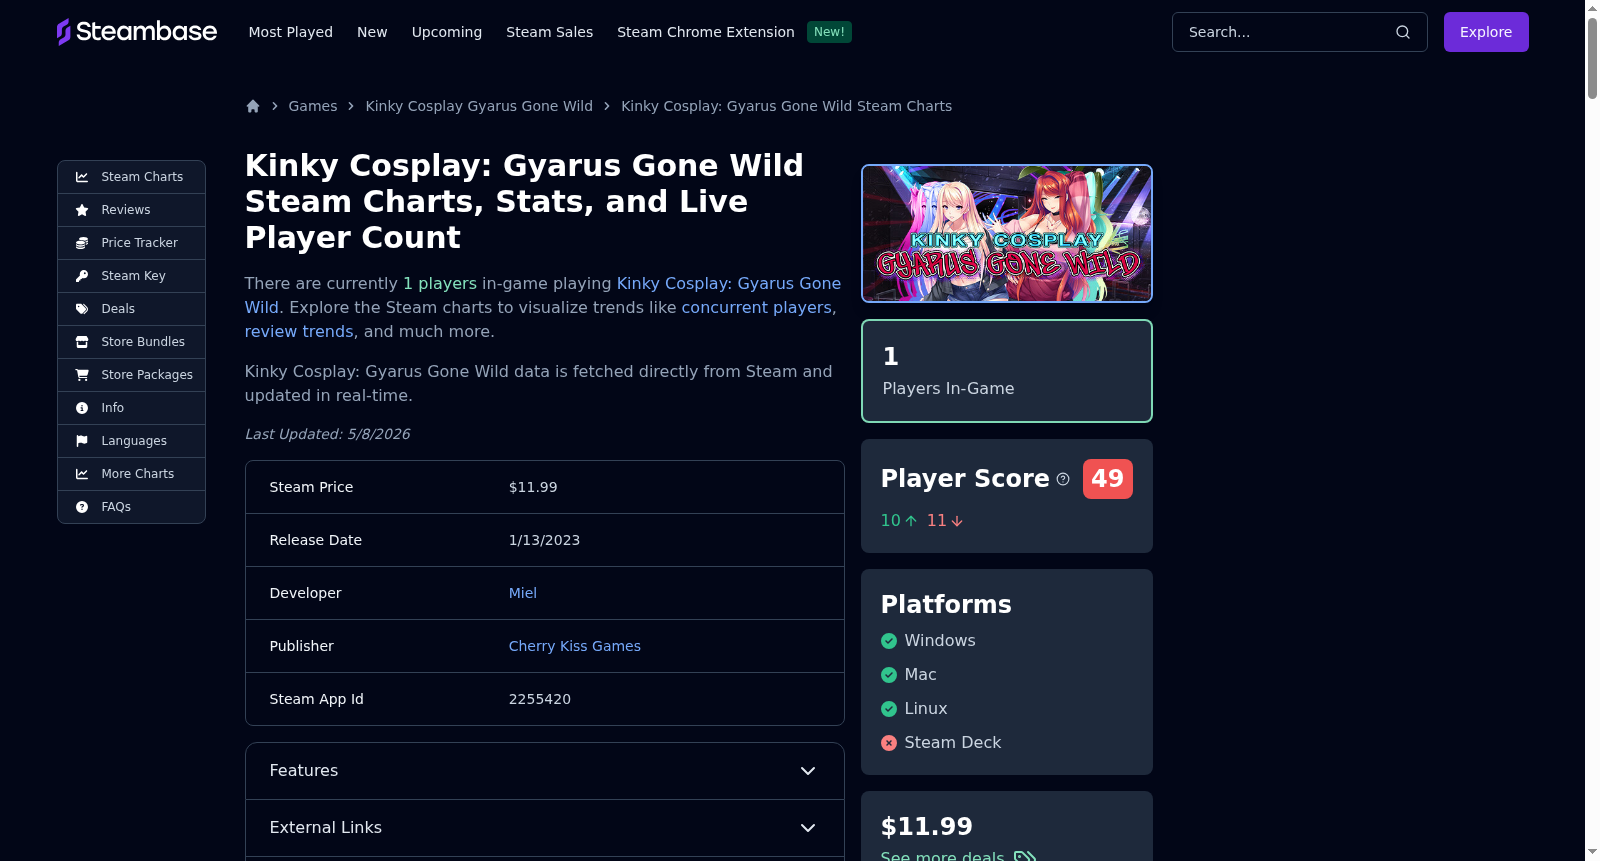Screen dimensions: 1600x861
Task: Click the 1 players link in description
Action: [x=440, y=284]
